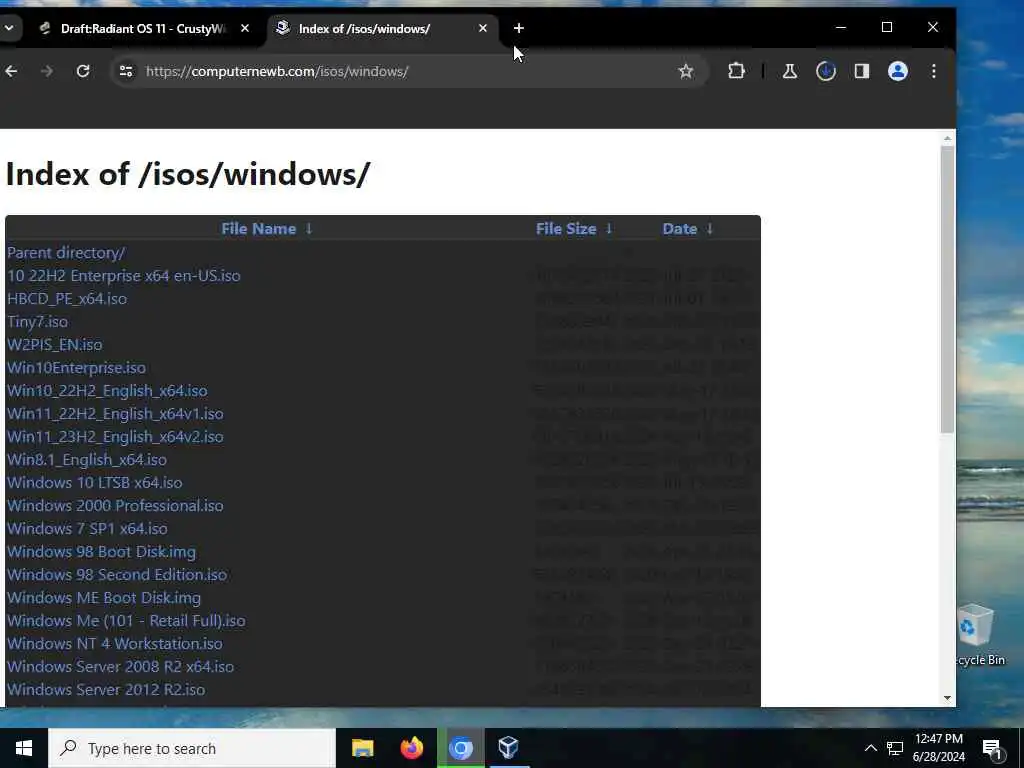Screen dimensions: 1024x768
Task: View site information icon in address bar
Action: (x=126, y=71)
